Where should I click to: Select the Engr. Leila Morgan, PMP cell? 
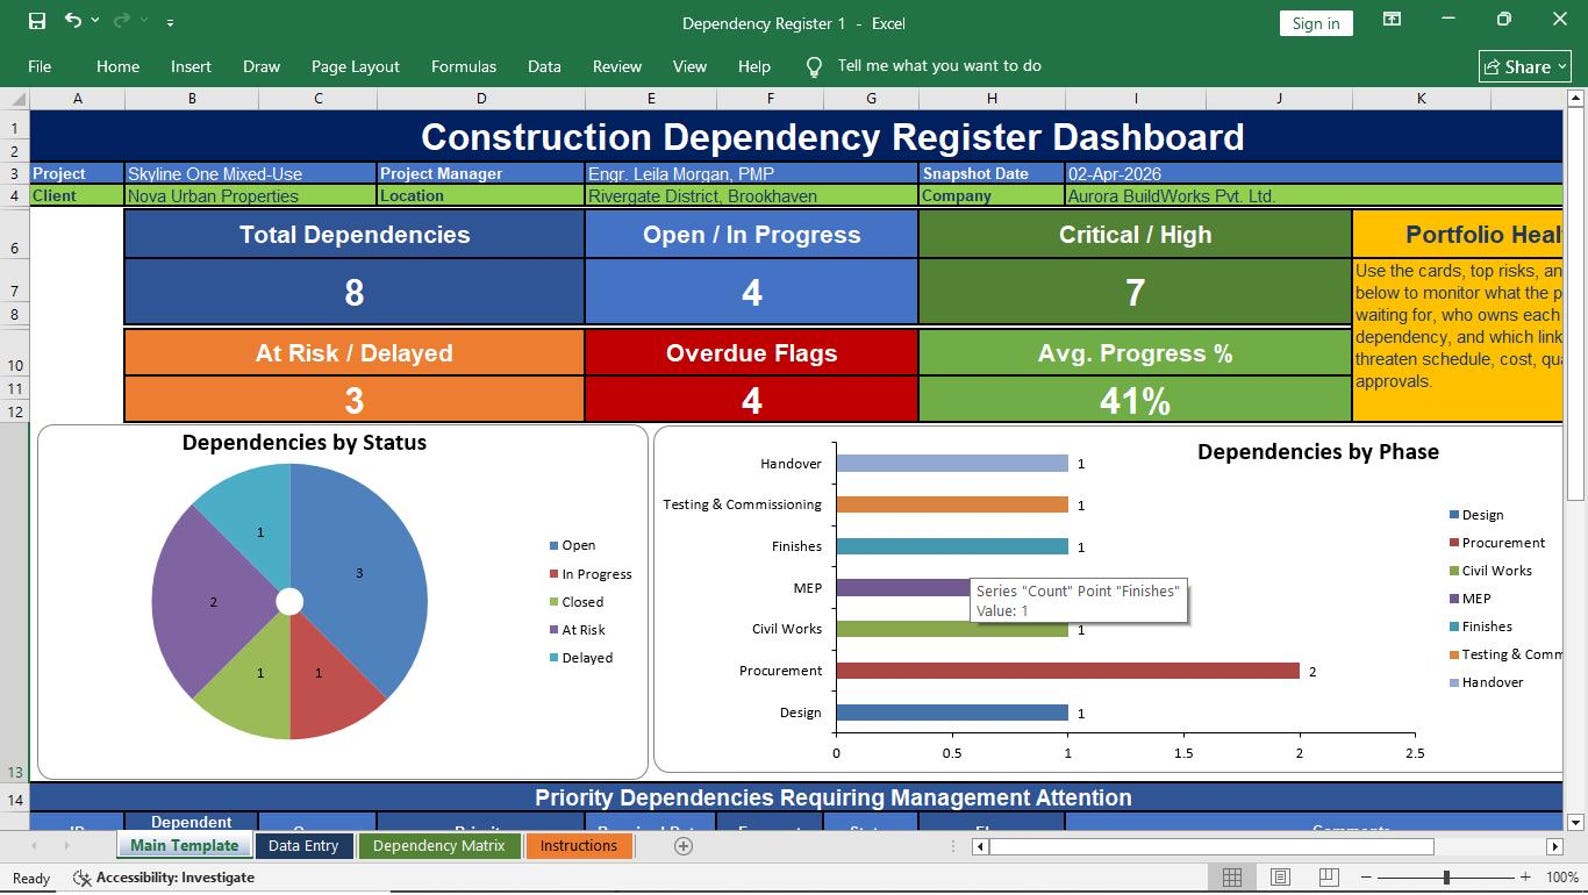tap(751, 173)
